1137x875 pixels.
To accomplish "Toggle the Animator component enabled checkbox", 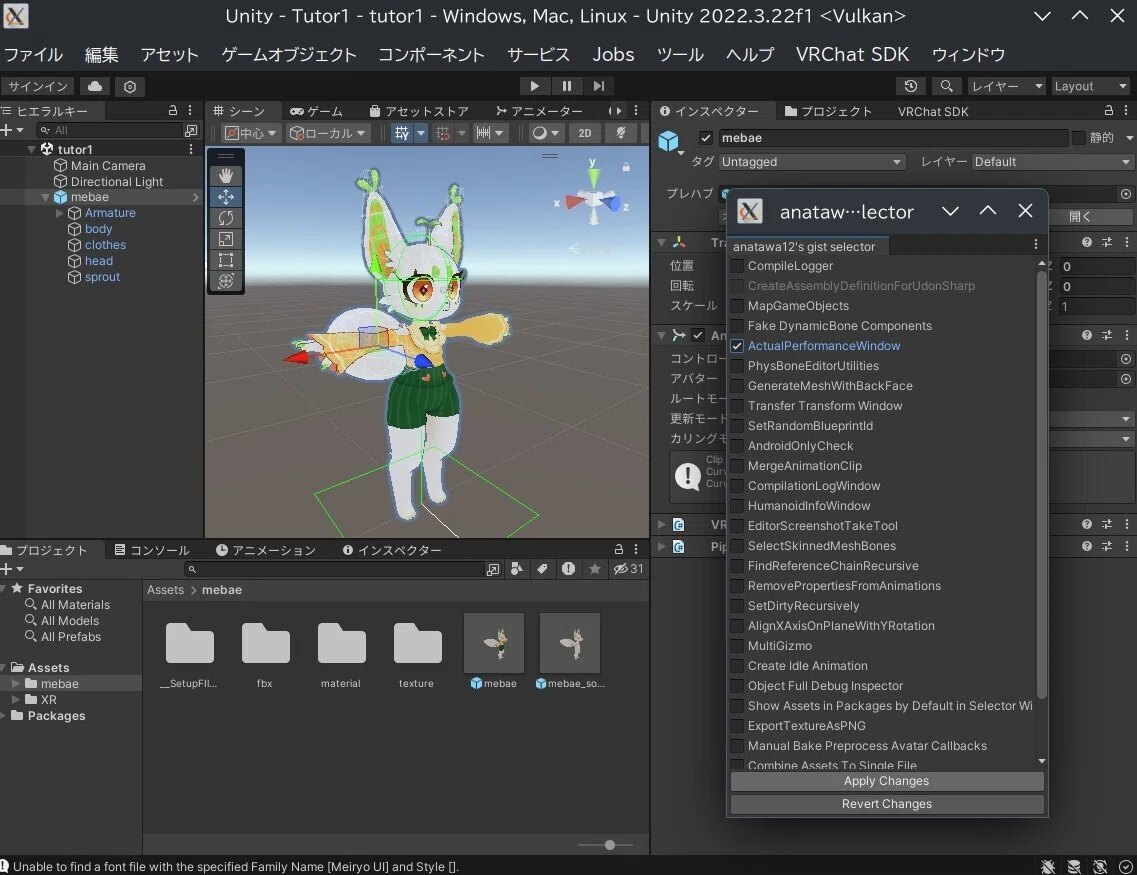I will [x=698, y=335].
